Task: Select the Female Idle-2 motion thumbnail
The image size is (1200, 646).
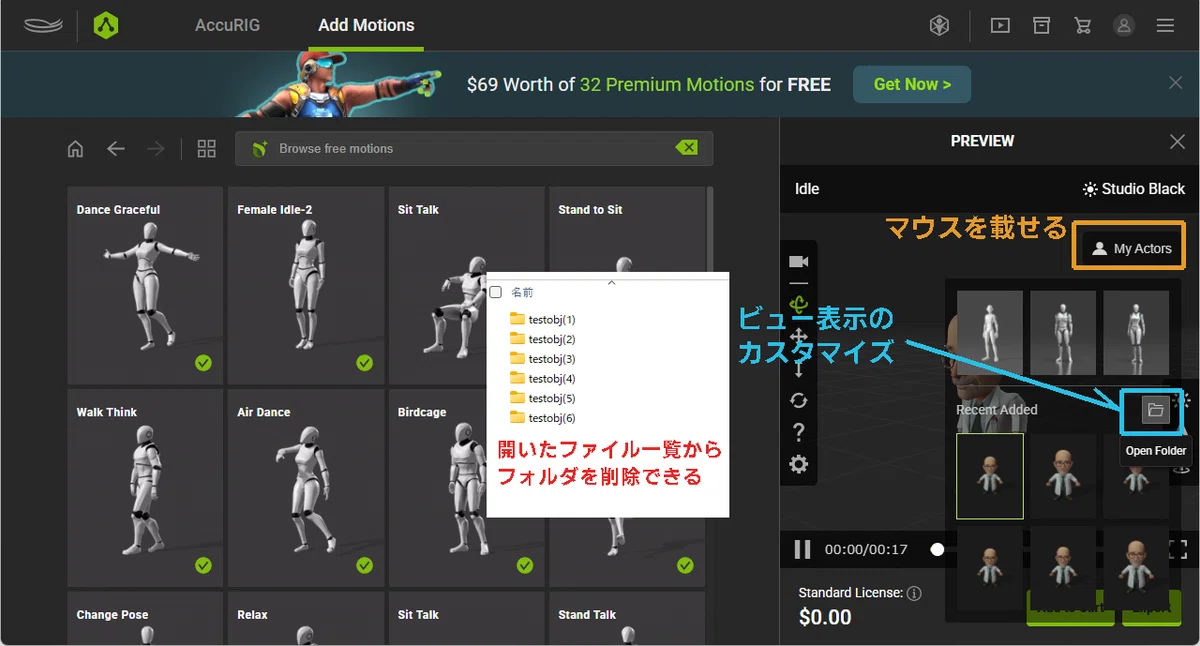Action: 306,285
